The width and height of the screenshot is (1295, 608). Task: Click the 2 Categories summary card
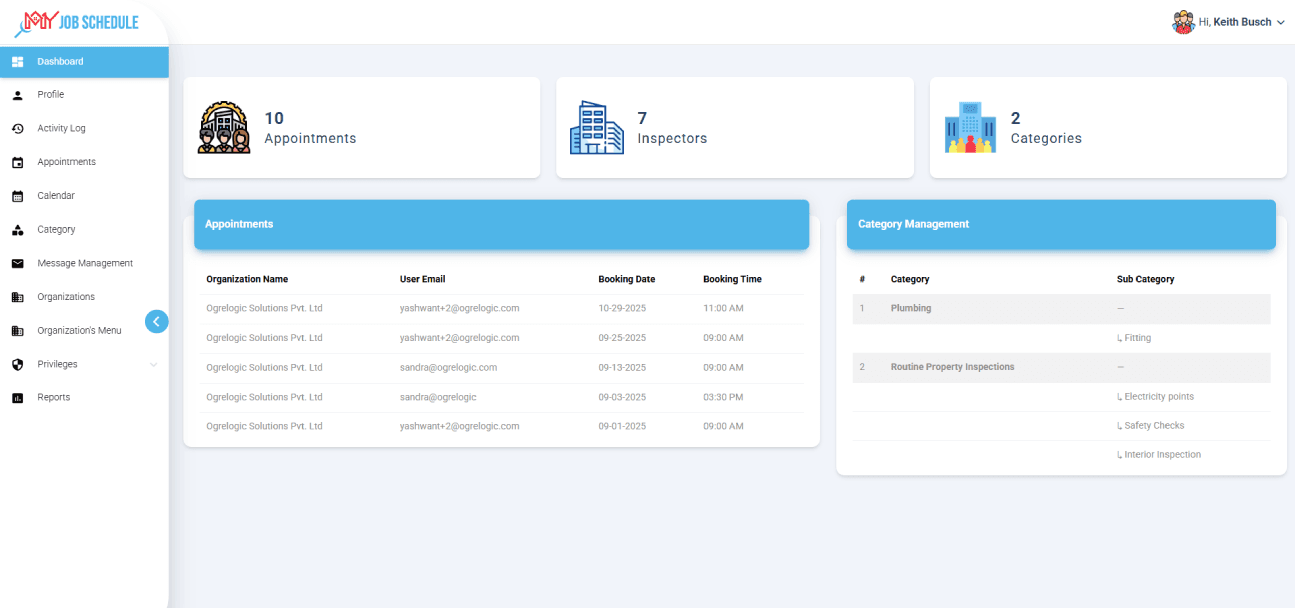(x=1107, y=128)
